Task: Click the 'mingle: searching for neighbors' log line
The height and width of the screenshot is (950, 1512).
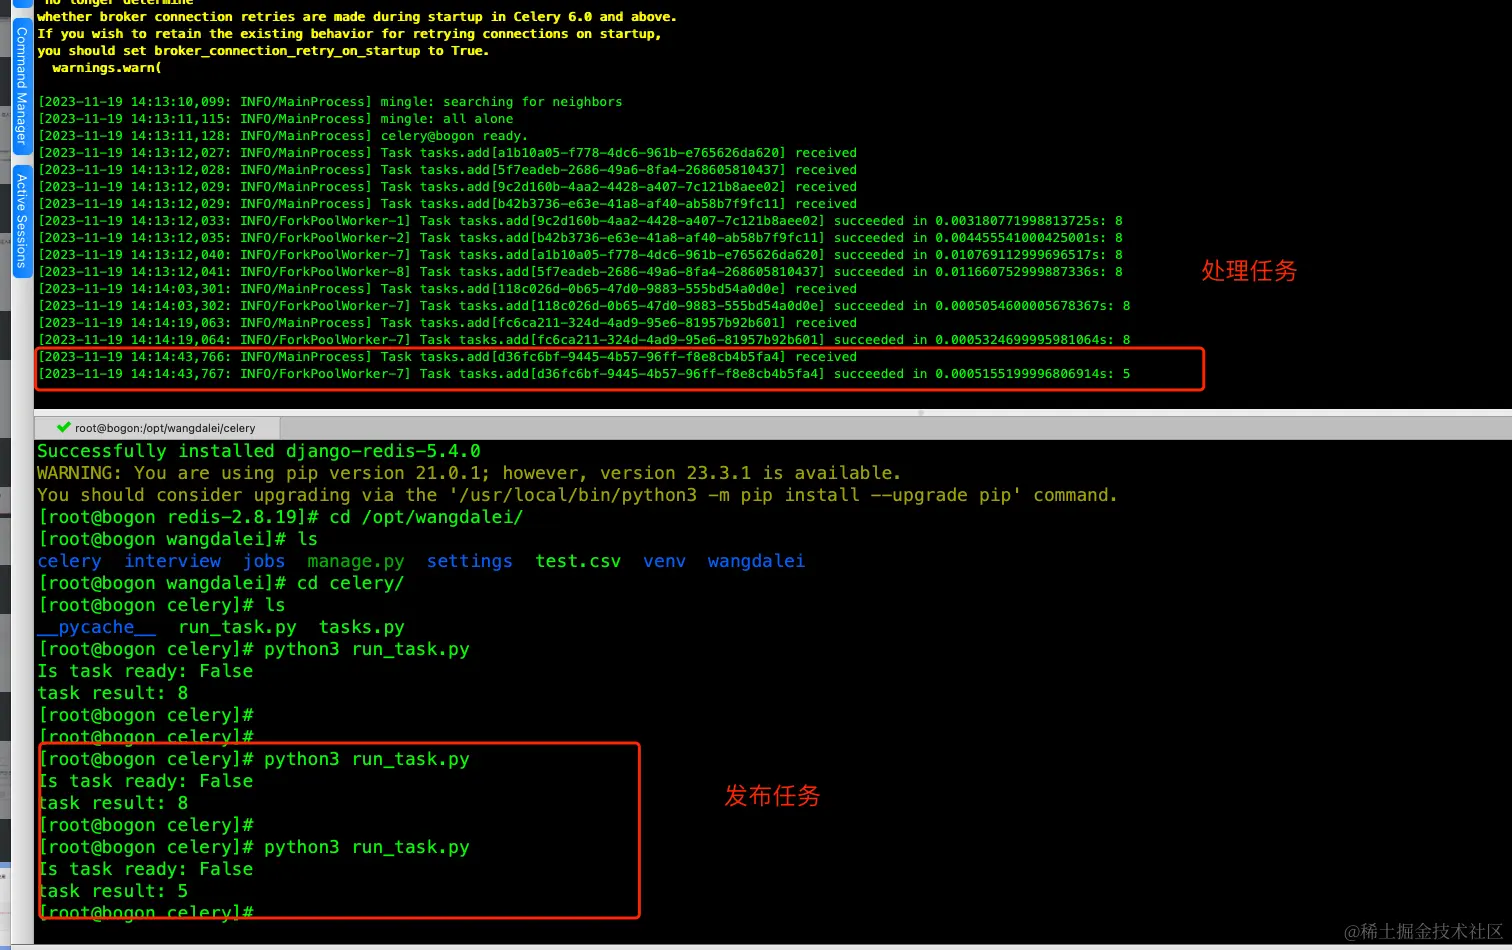Action: 330,102
